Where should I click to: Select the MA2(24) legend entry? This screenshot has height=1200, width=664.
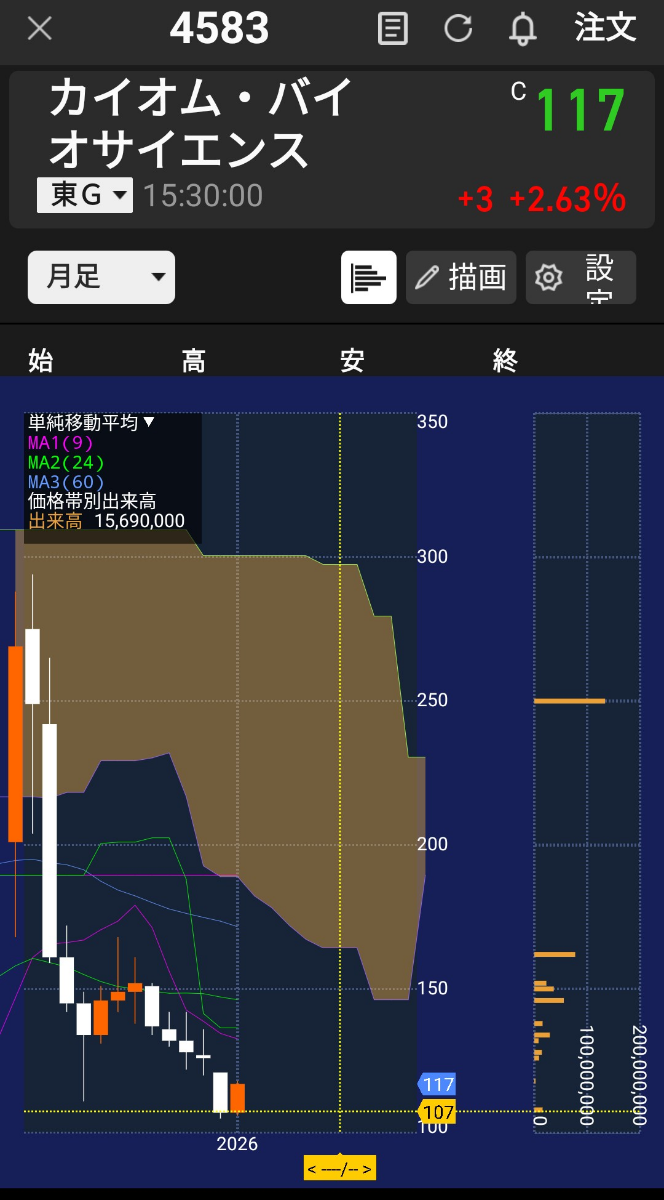click(x=66, y=462)
